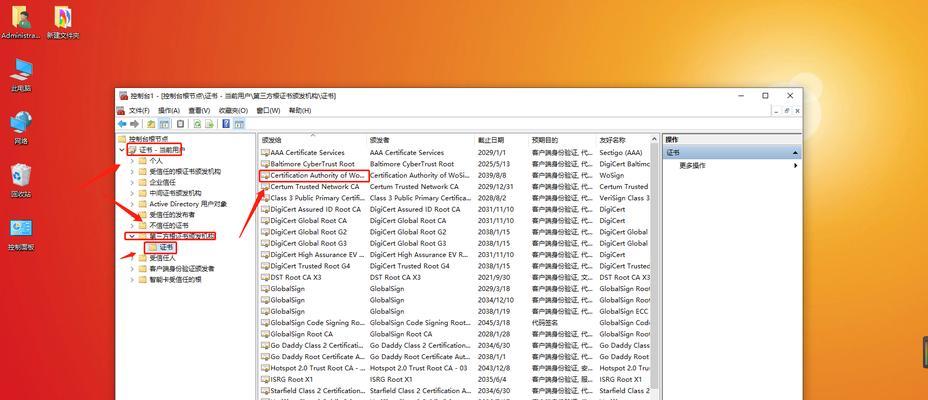The width and height of the screenshot is (928, 400).
Task: Click console icon in window title bar
Action: pyautogui.click(x=123, y=96)
